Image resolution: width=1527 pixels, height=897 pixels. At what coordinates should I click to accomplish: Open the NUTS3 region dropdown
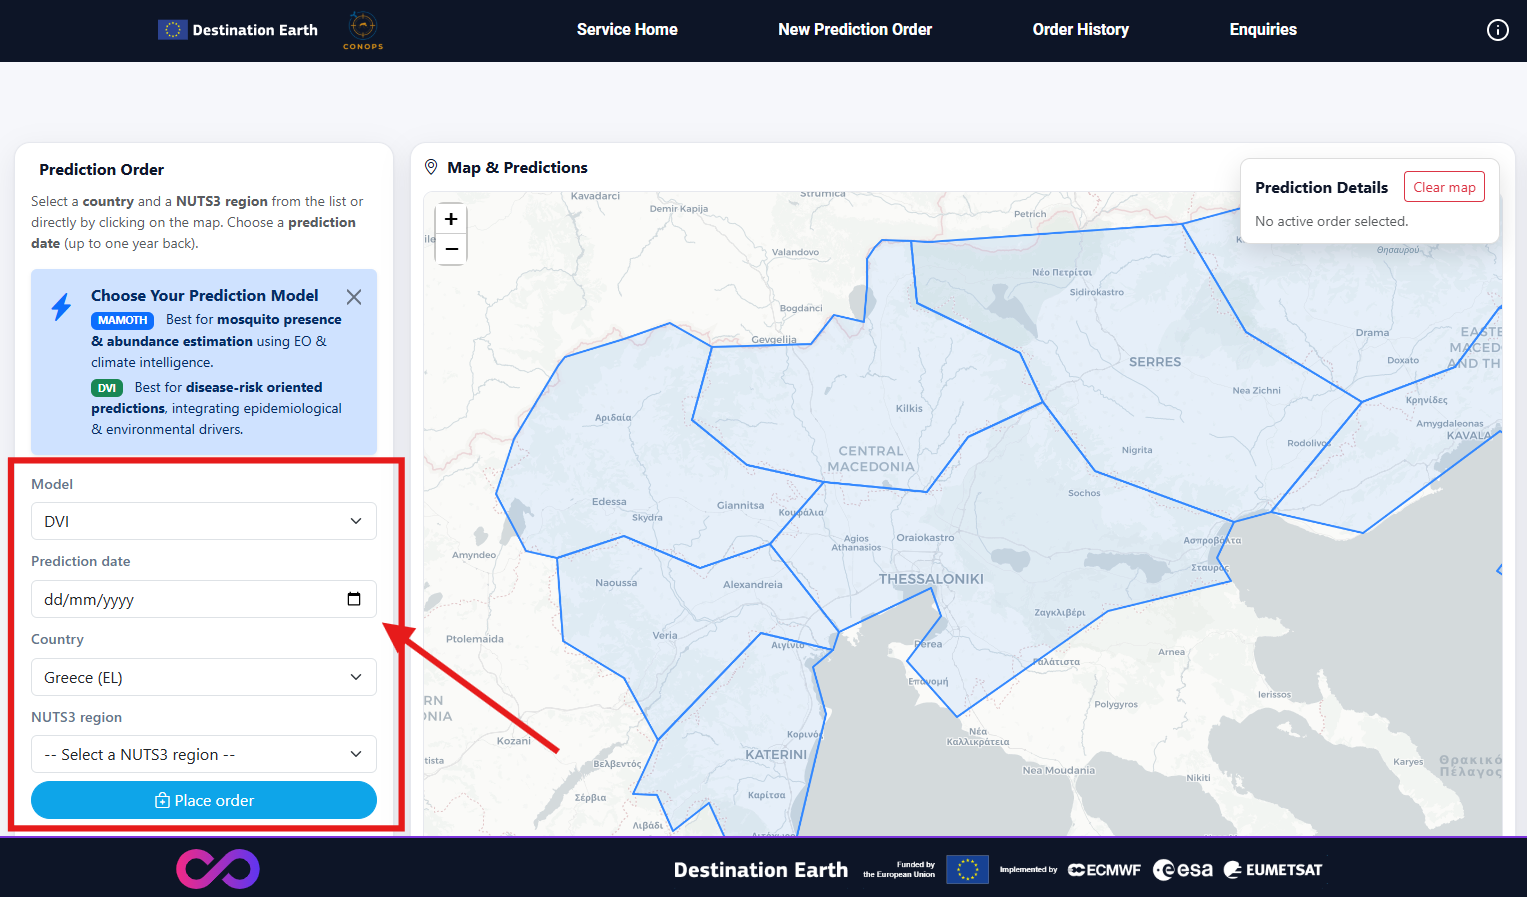pyautogui.click(x=204, y=754)
